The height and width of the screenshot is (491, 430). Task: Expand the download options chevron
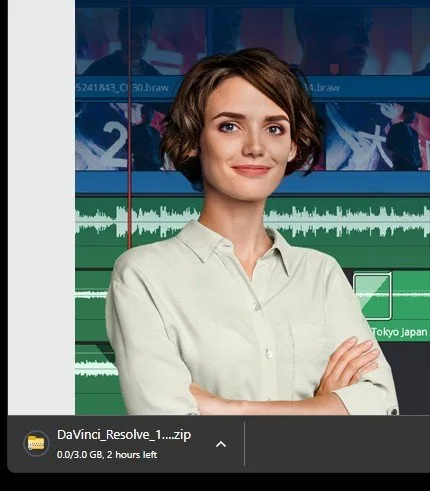pyautogui.click(x=221, y=444)
